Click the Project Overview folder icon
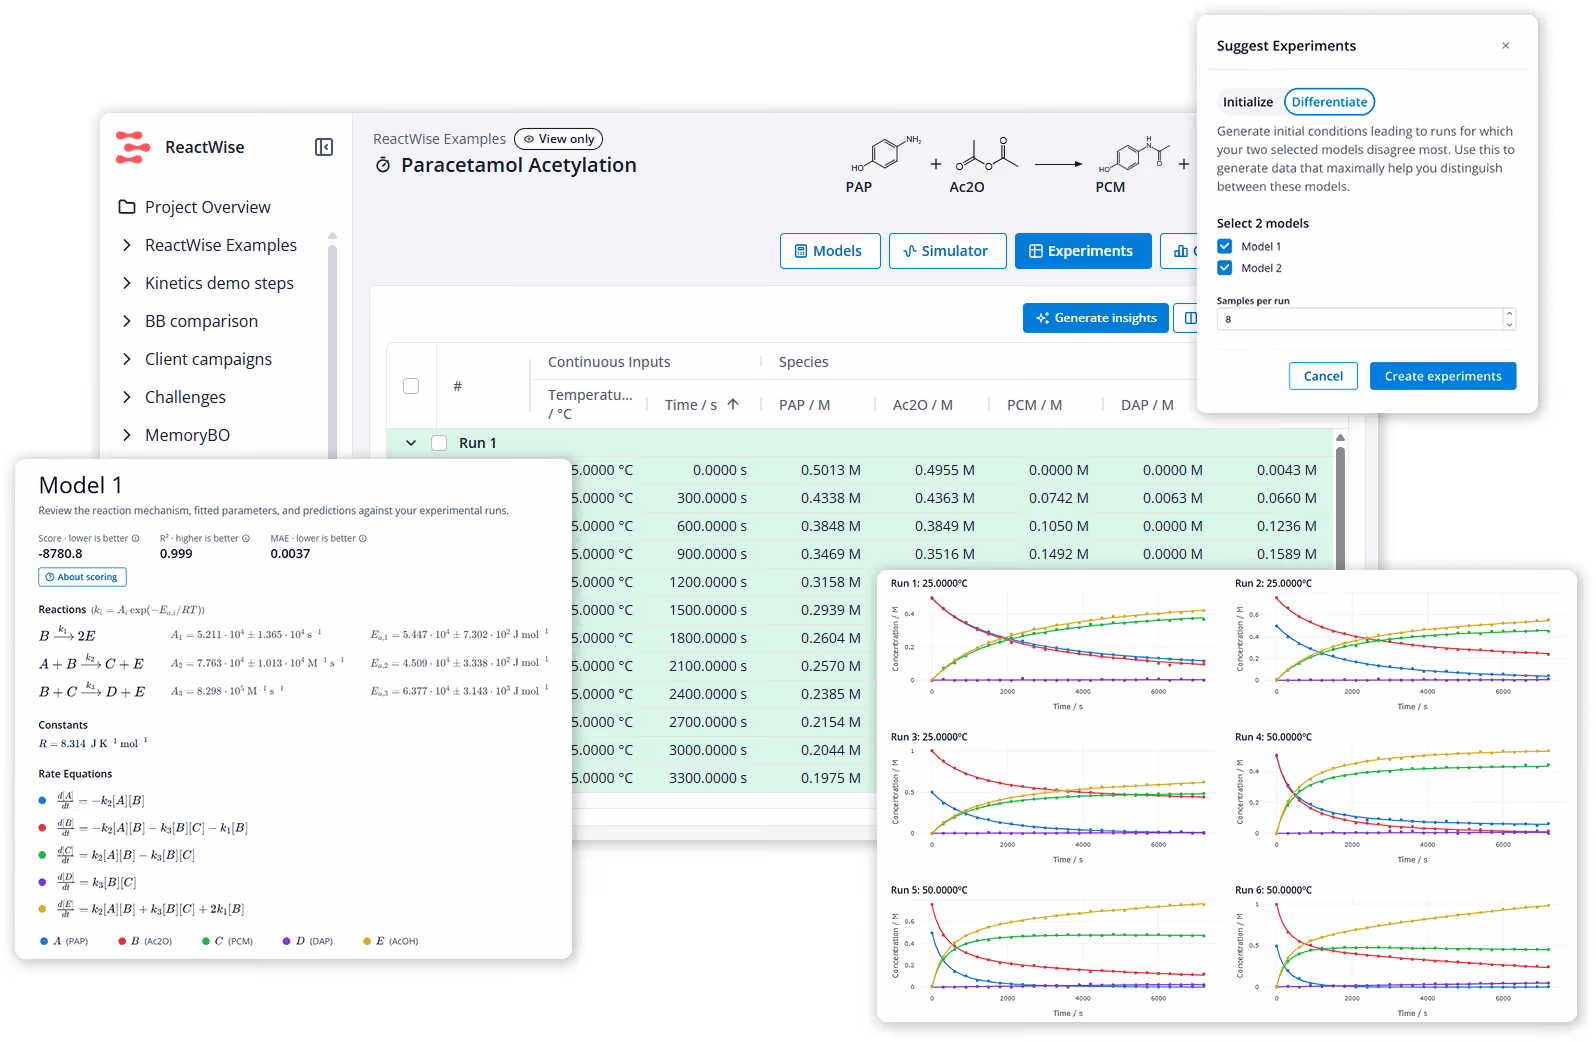This screenshot has height=1041, width=1596. (127, 207)
